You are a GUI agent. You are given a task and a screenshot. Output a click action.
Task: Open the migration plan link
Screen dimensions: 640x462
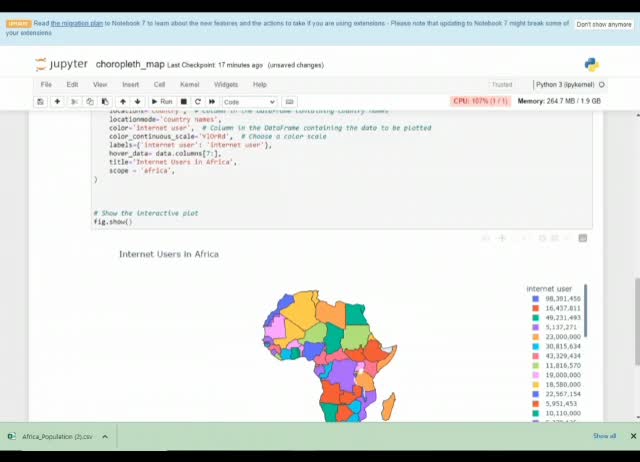coord(77,23)
